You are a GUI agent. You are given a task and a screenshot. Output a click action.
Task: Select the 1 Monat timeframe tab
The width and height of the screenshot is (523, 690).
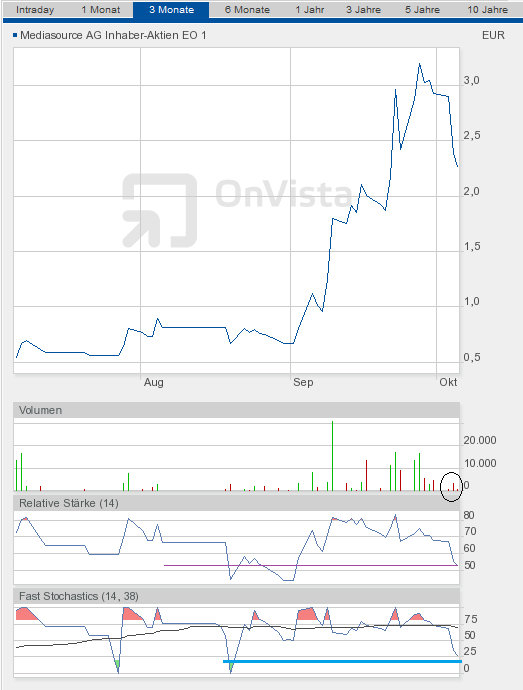click(x=100, y=10)
